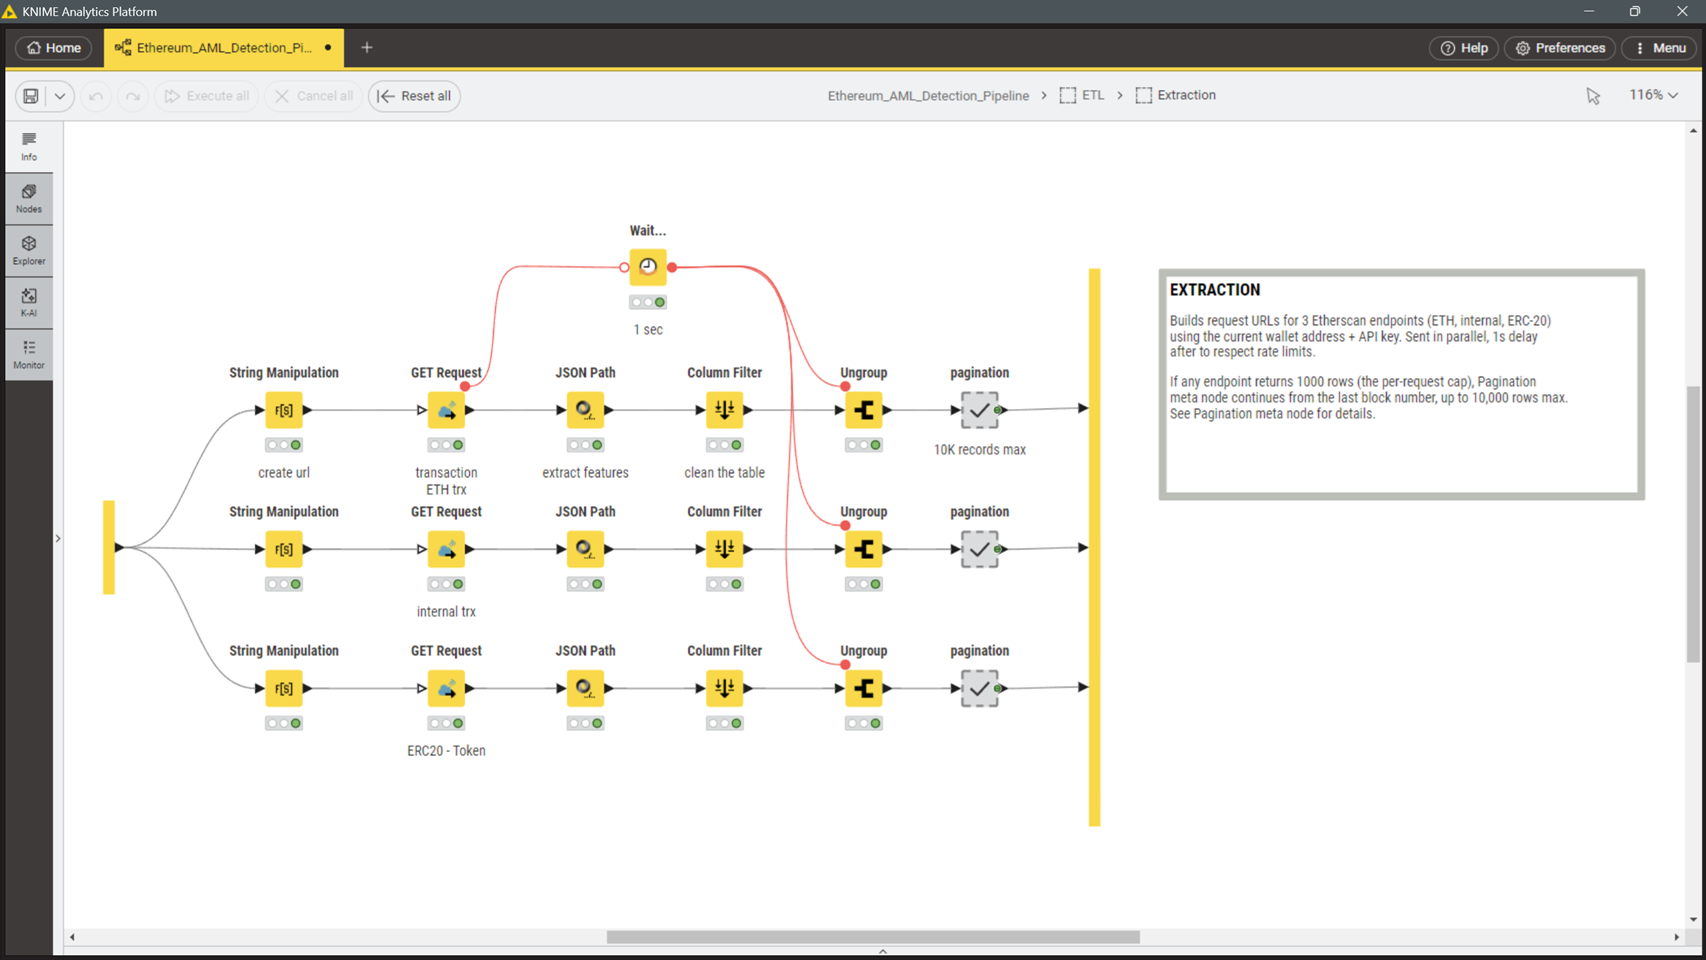Open the Explorer sidebar panel
This screenshot has width=1706, height=960.
29,250
